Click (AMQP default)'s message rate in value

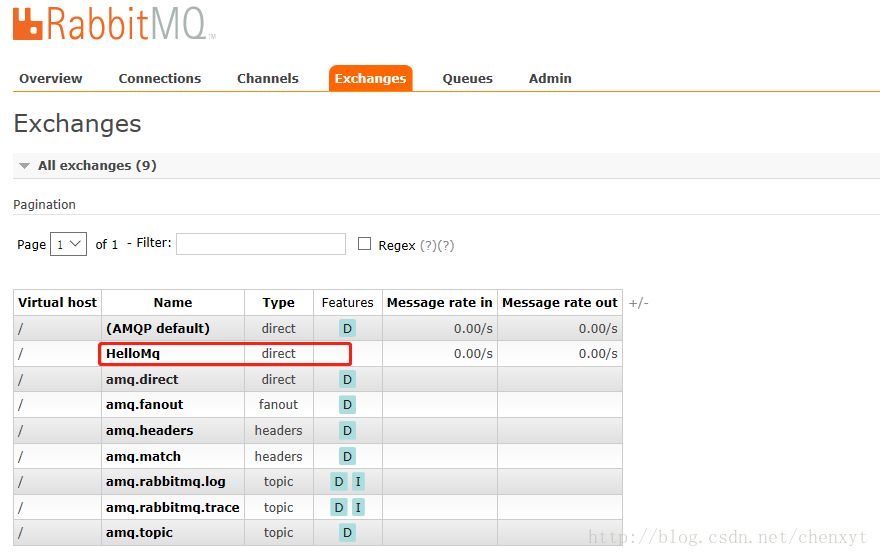[473, 328]
